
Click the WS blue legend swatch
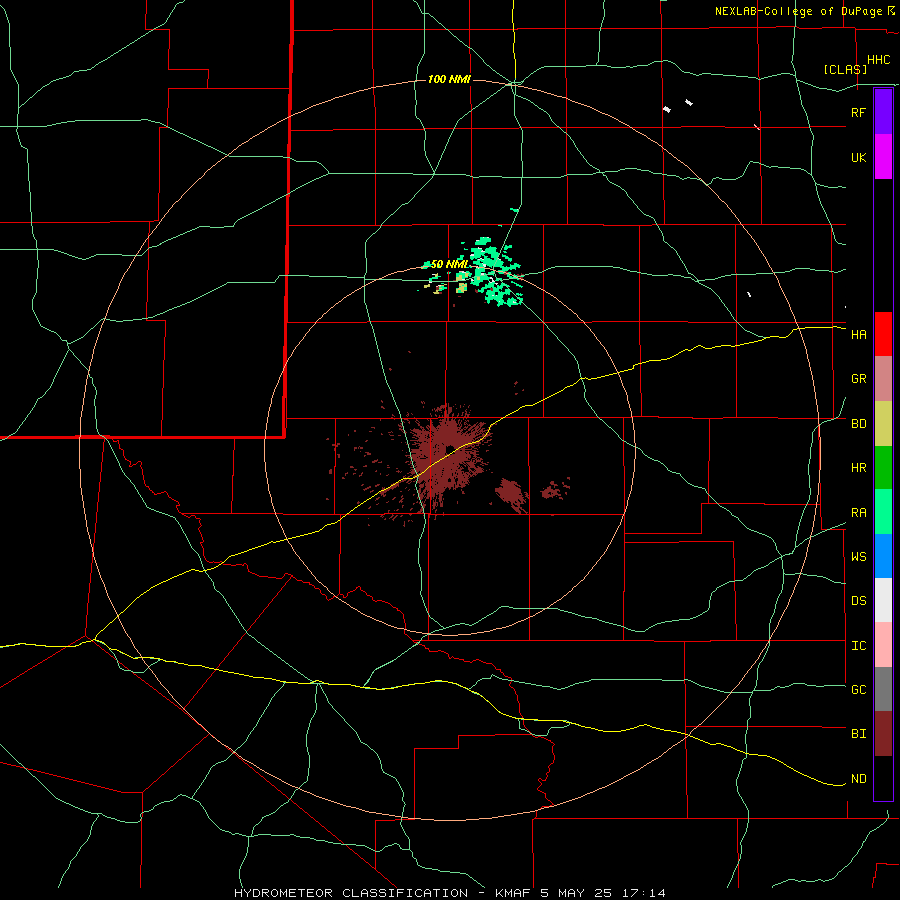(x=883, y=556)
